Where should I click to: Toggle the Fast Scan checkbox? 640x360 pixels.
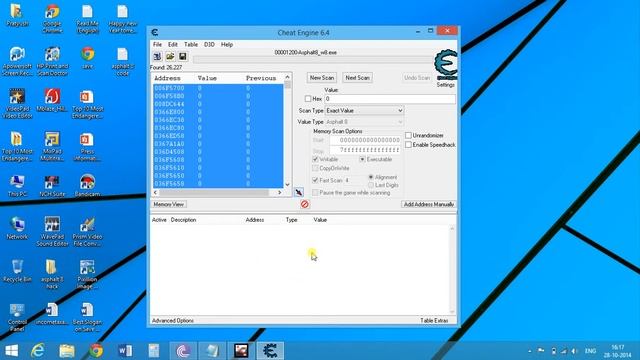(x=315, y=180)
